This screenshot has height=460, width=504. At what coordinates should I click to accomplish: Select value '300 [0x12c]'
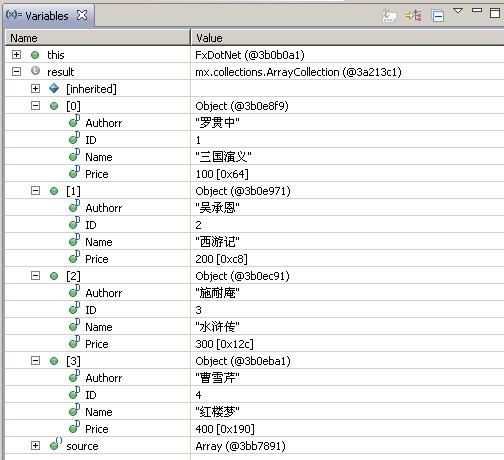pos(224,344)
